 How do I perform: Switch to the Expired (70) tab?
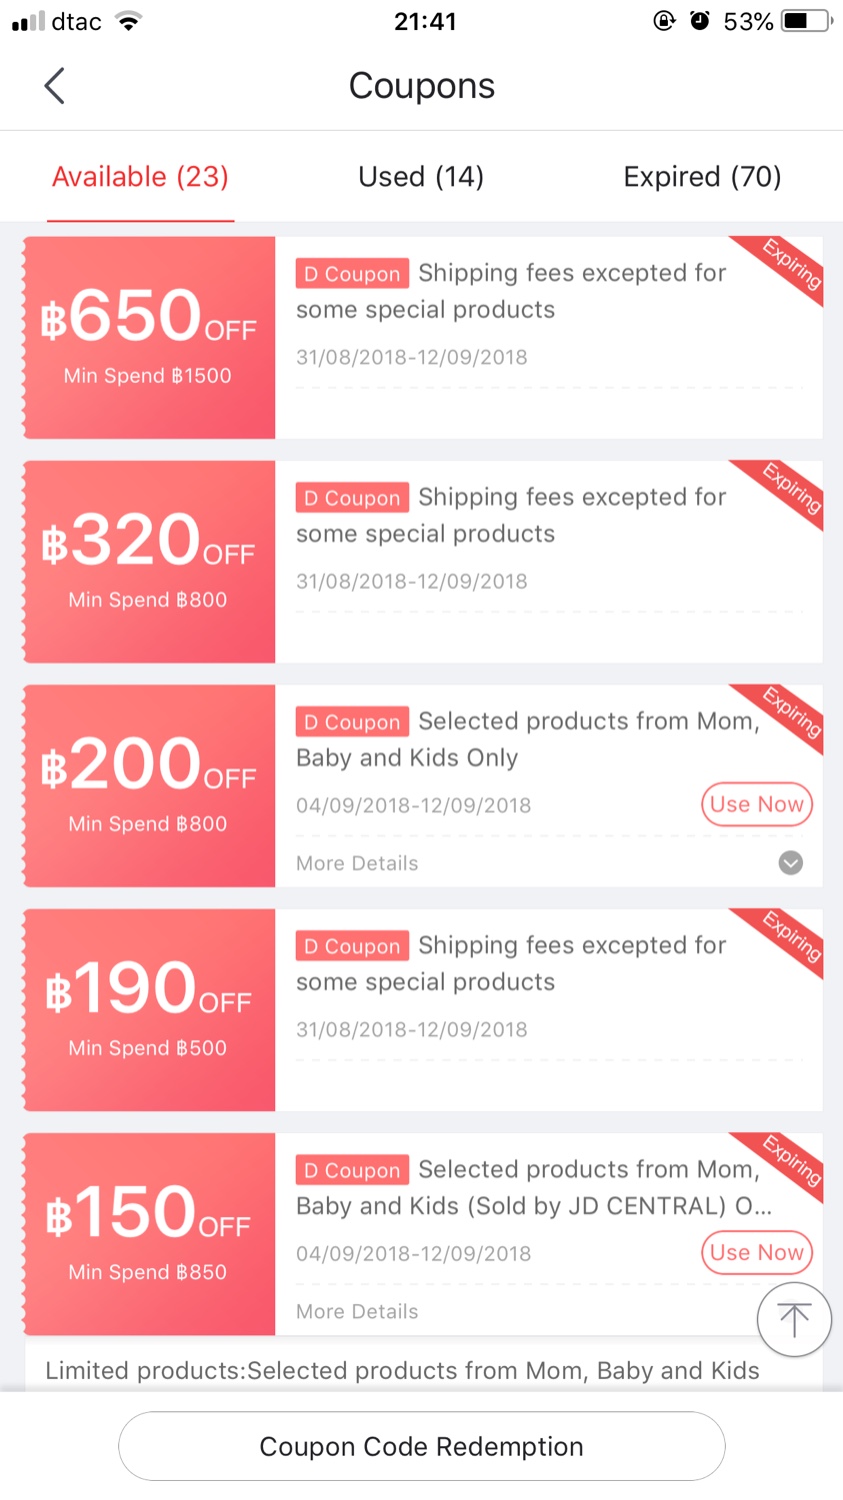coord(702,177)
